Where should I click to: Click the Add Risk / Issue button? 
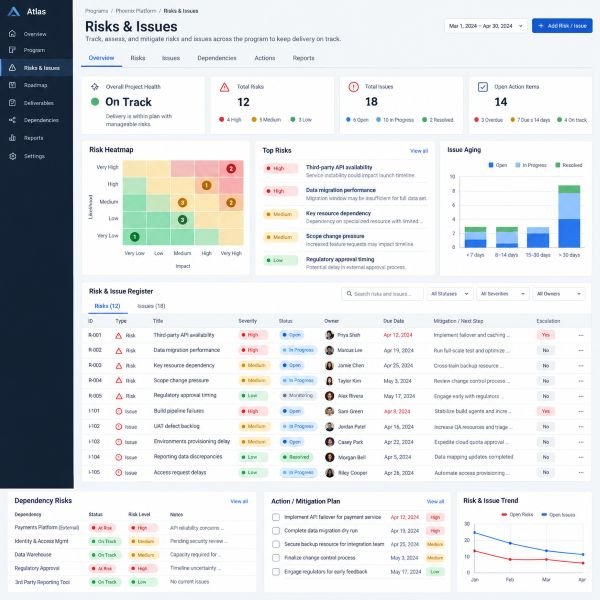[x=562, y=26]
